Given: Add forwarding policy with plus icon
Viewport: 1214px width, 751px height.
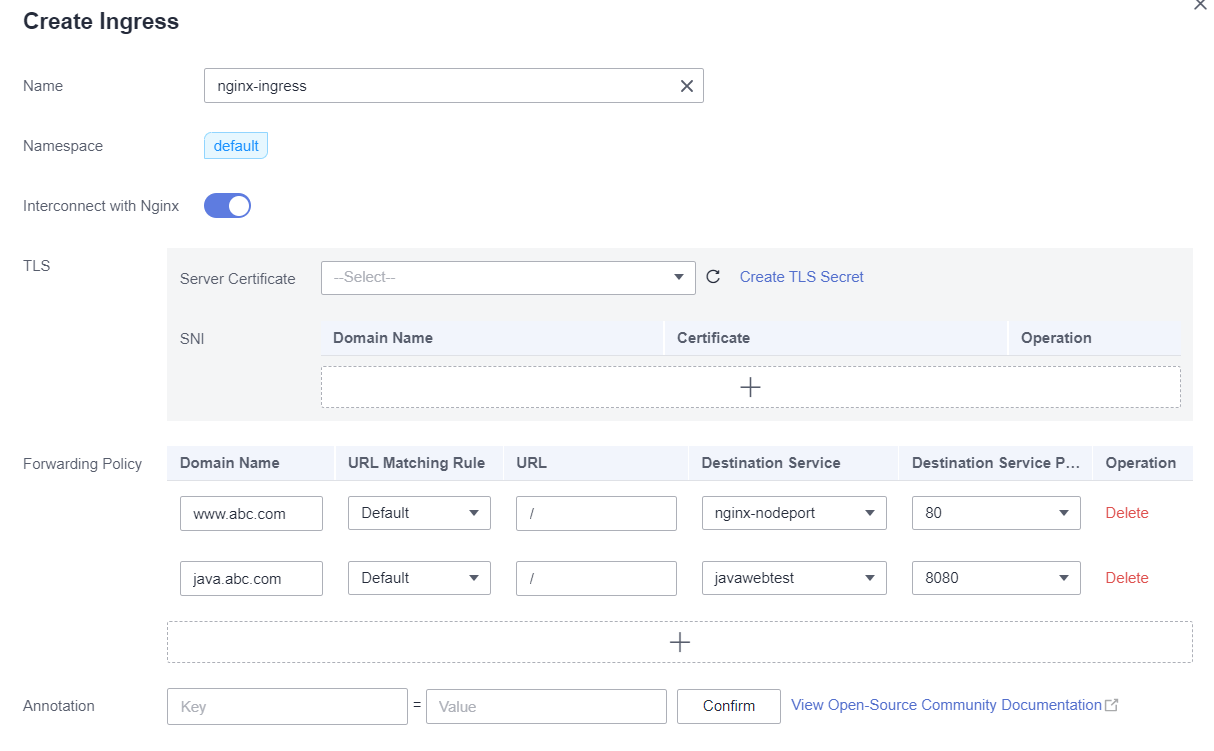Looking at the screenshot, I should coord(679,642).
